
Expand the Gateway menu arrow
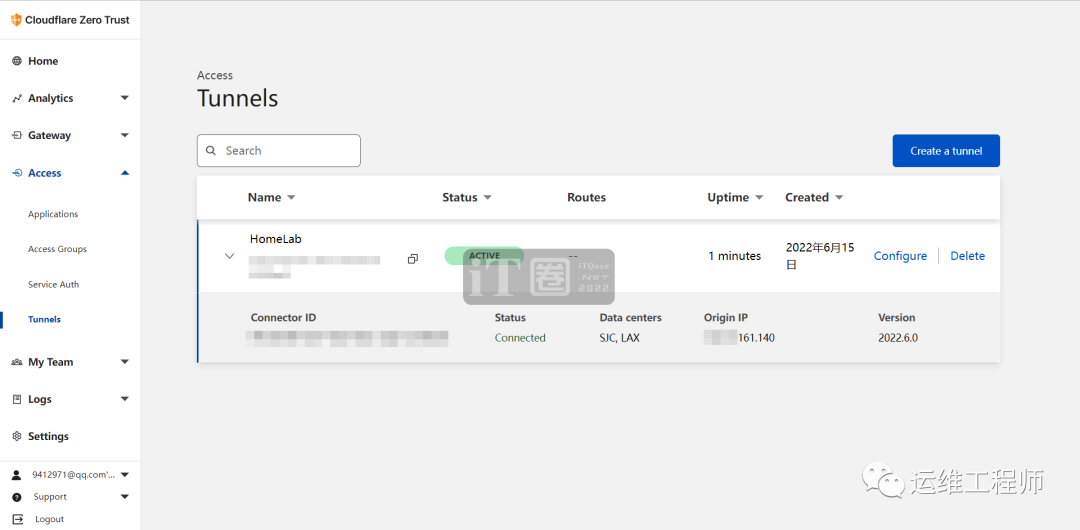point(125,136)
